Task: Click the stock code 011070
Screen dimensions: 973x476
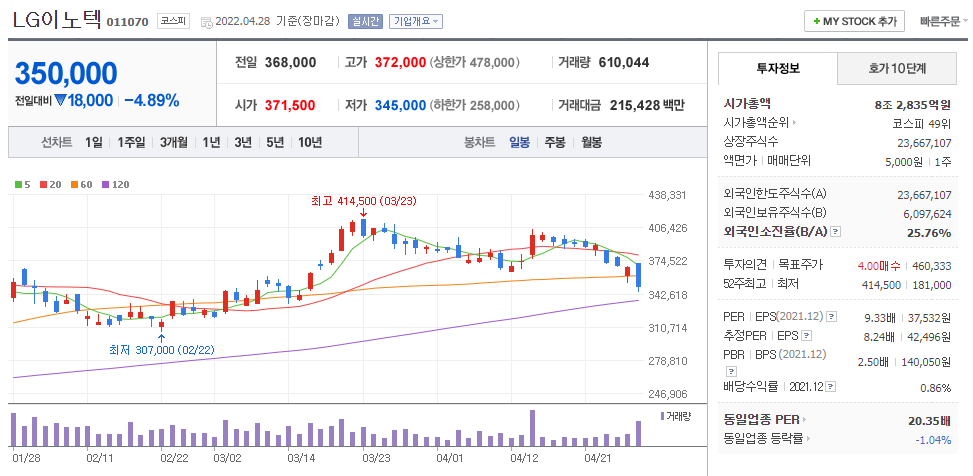Action: (127, 22)
